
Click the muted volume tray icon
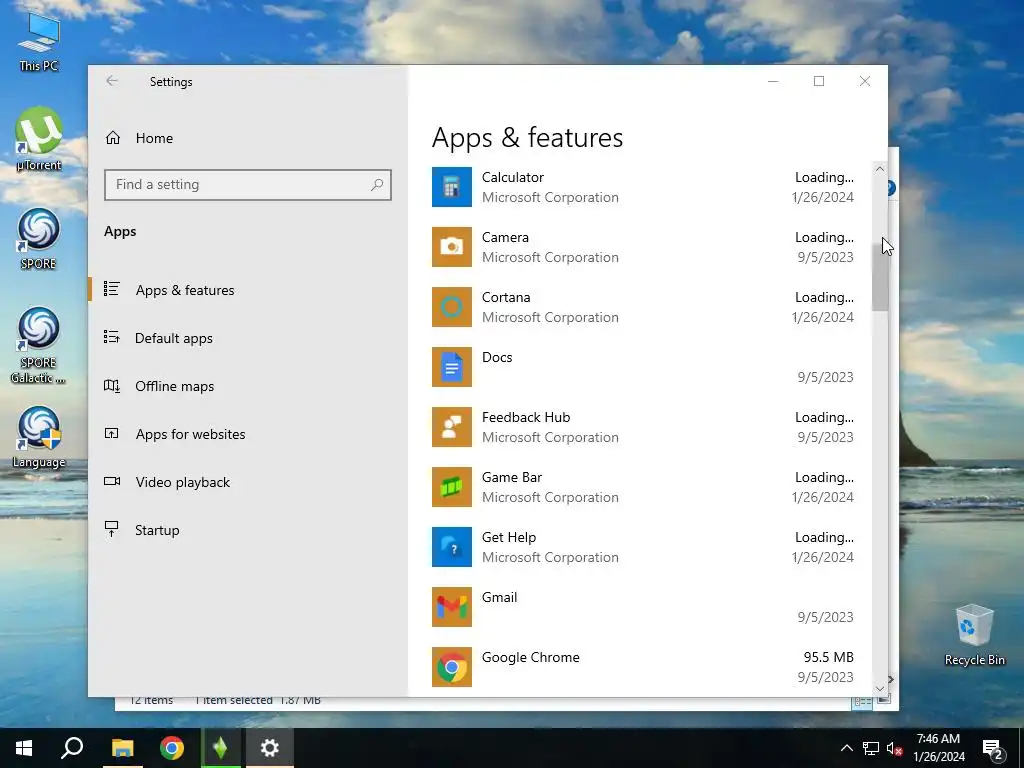895,748
